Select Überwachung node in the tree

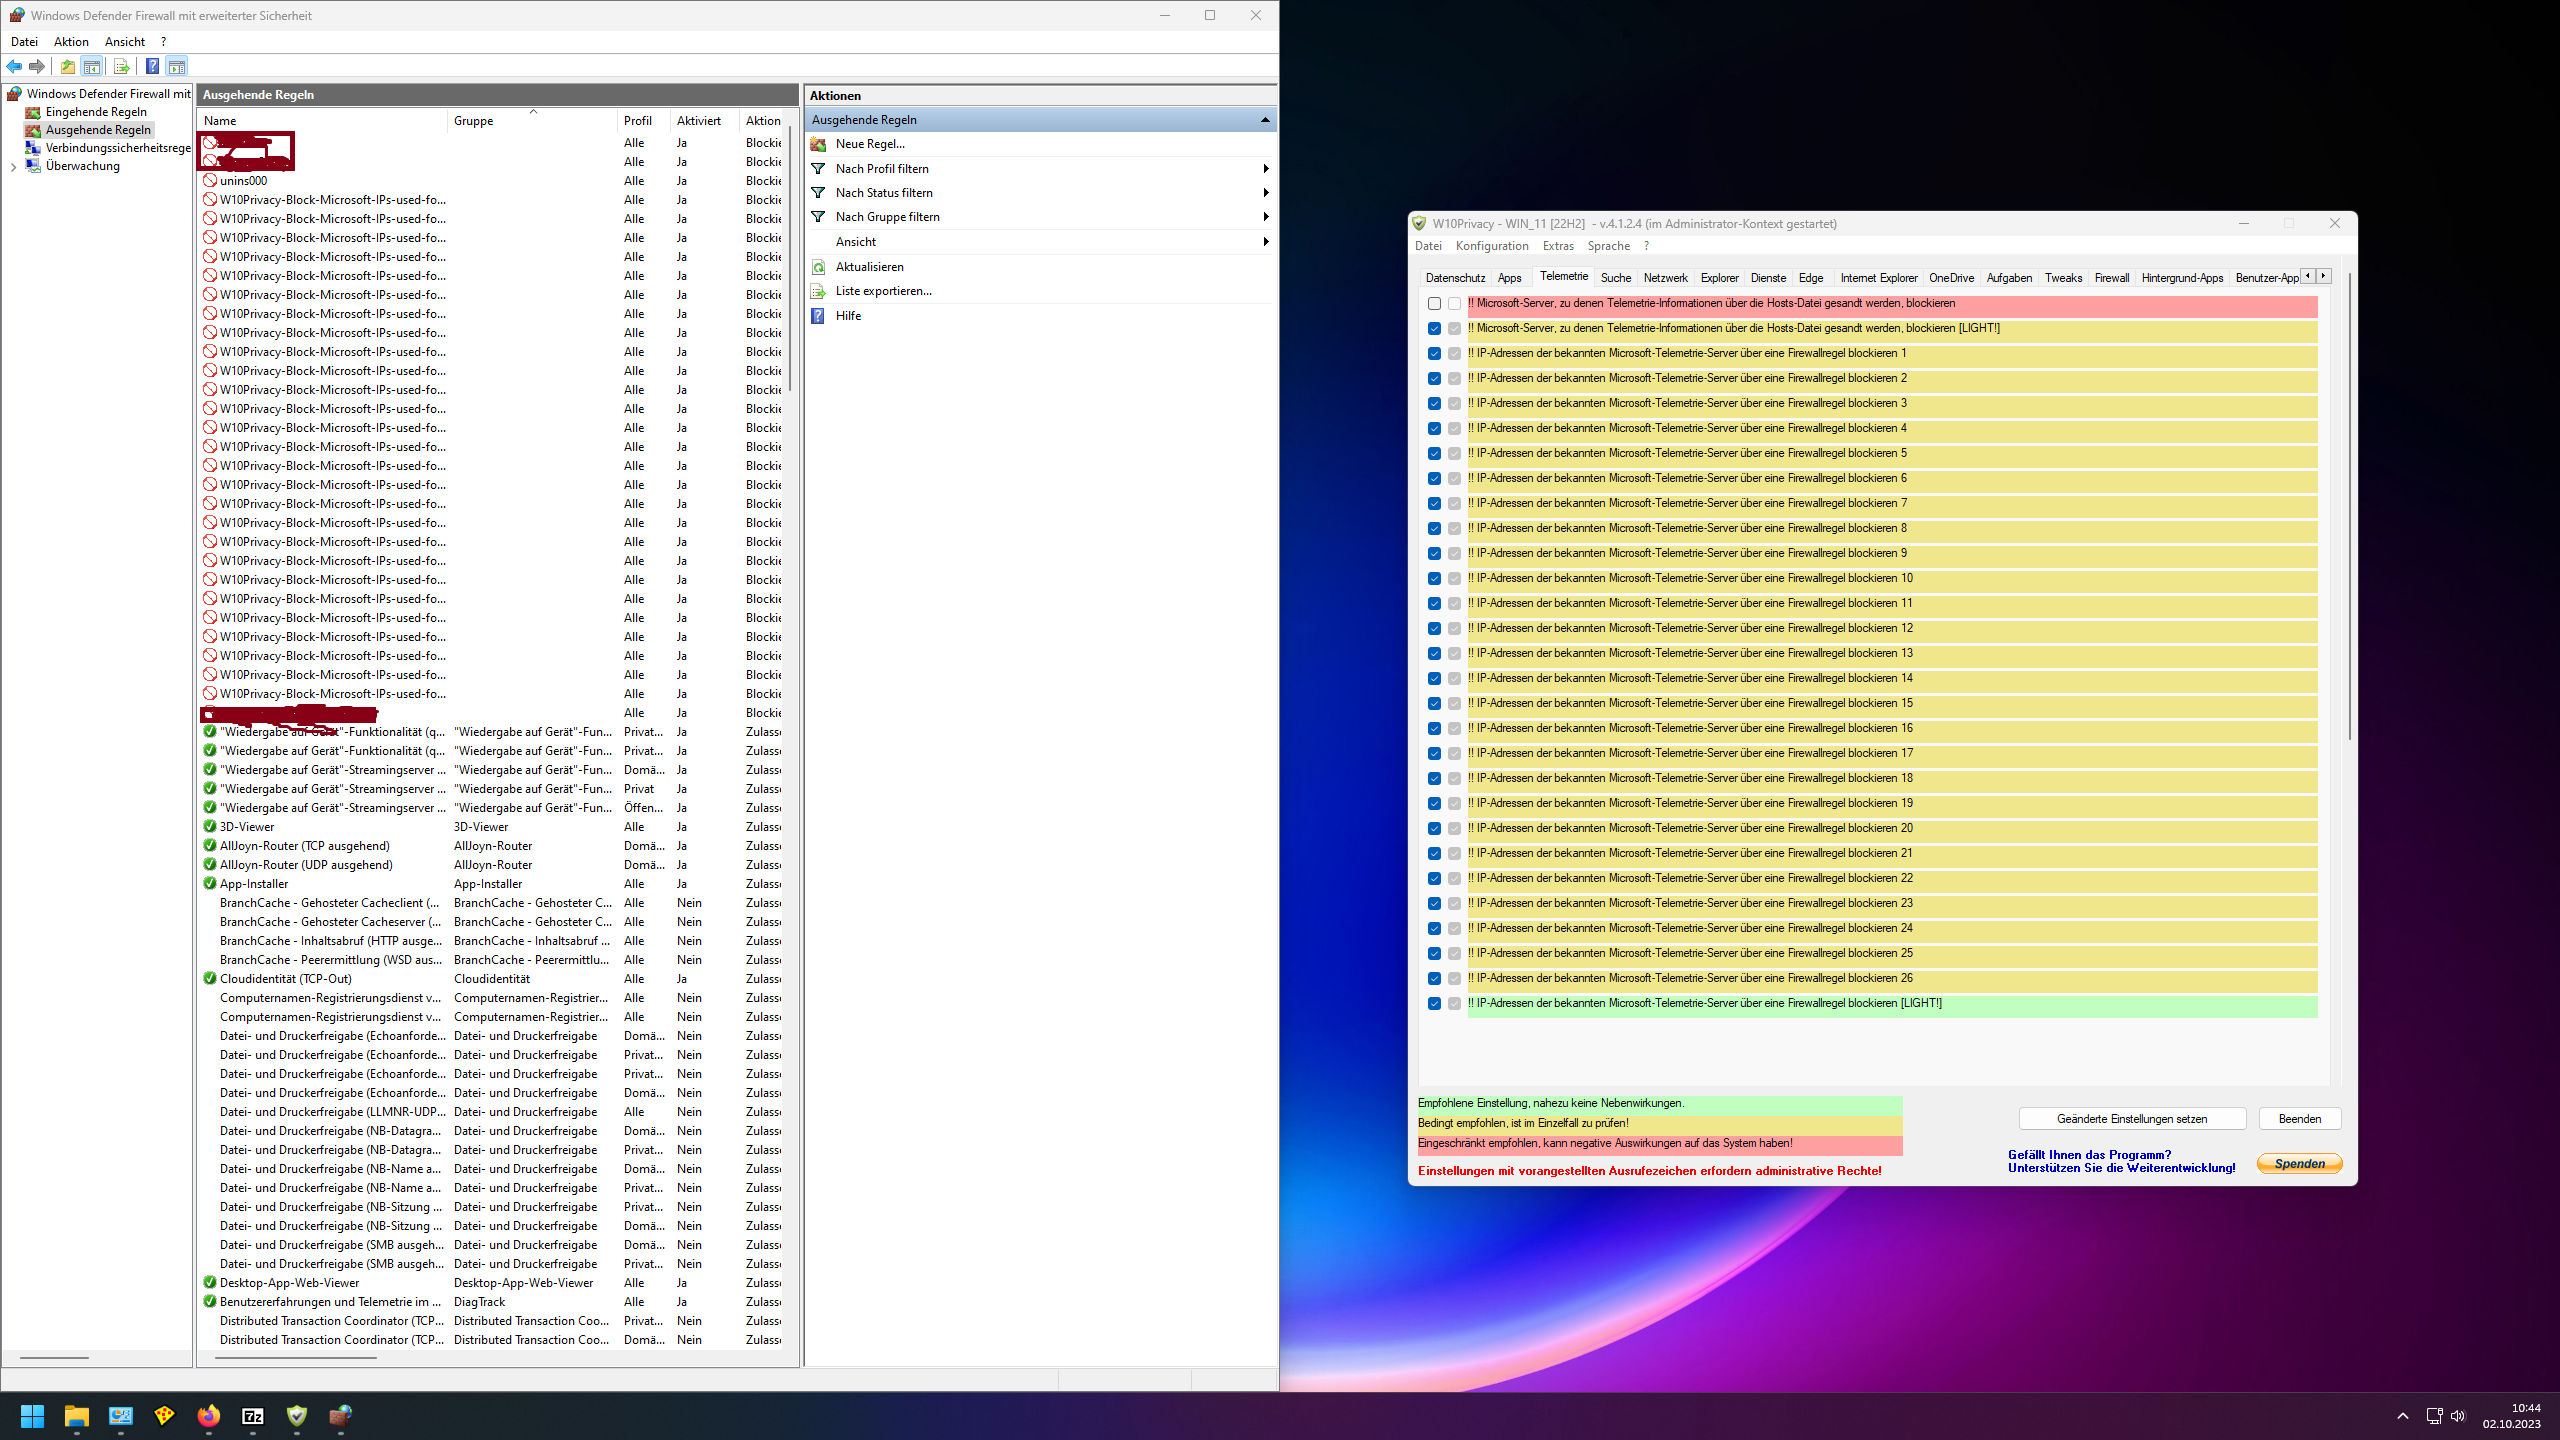pos(83,166)
